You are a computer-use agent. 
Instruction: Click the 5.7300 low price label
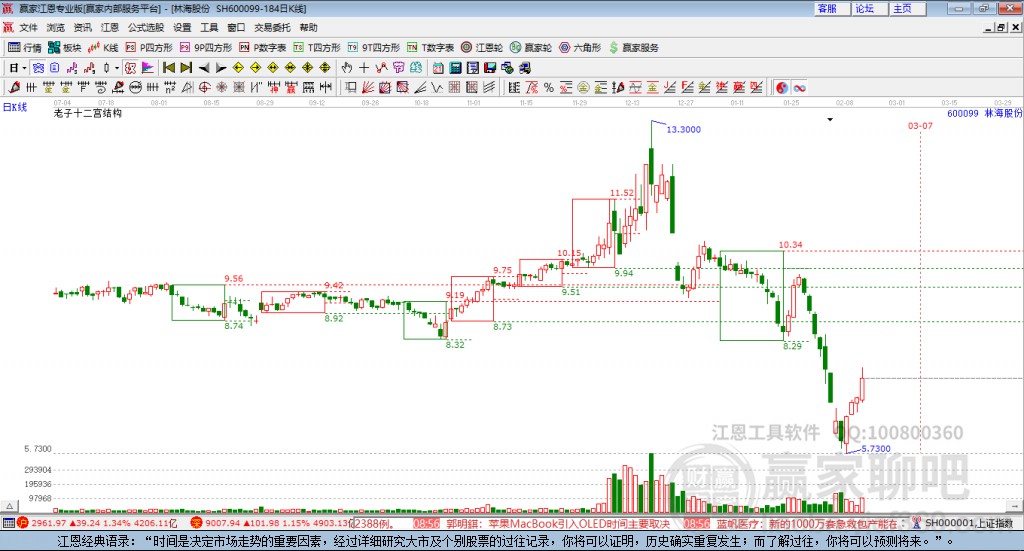(876, 449)
